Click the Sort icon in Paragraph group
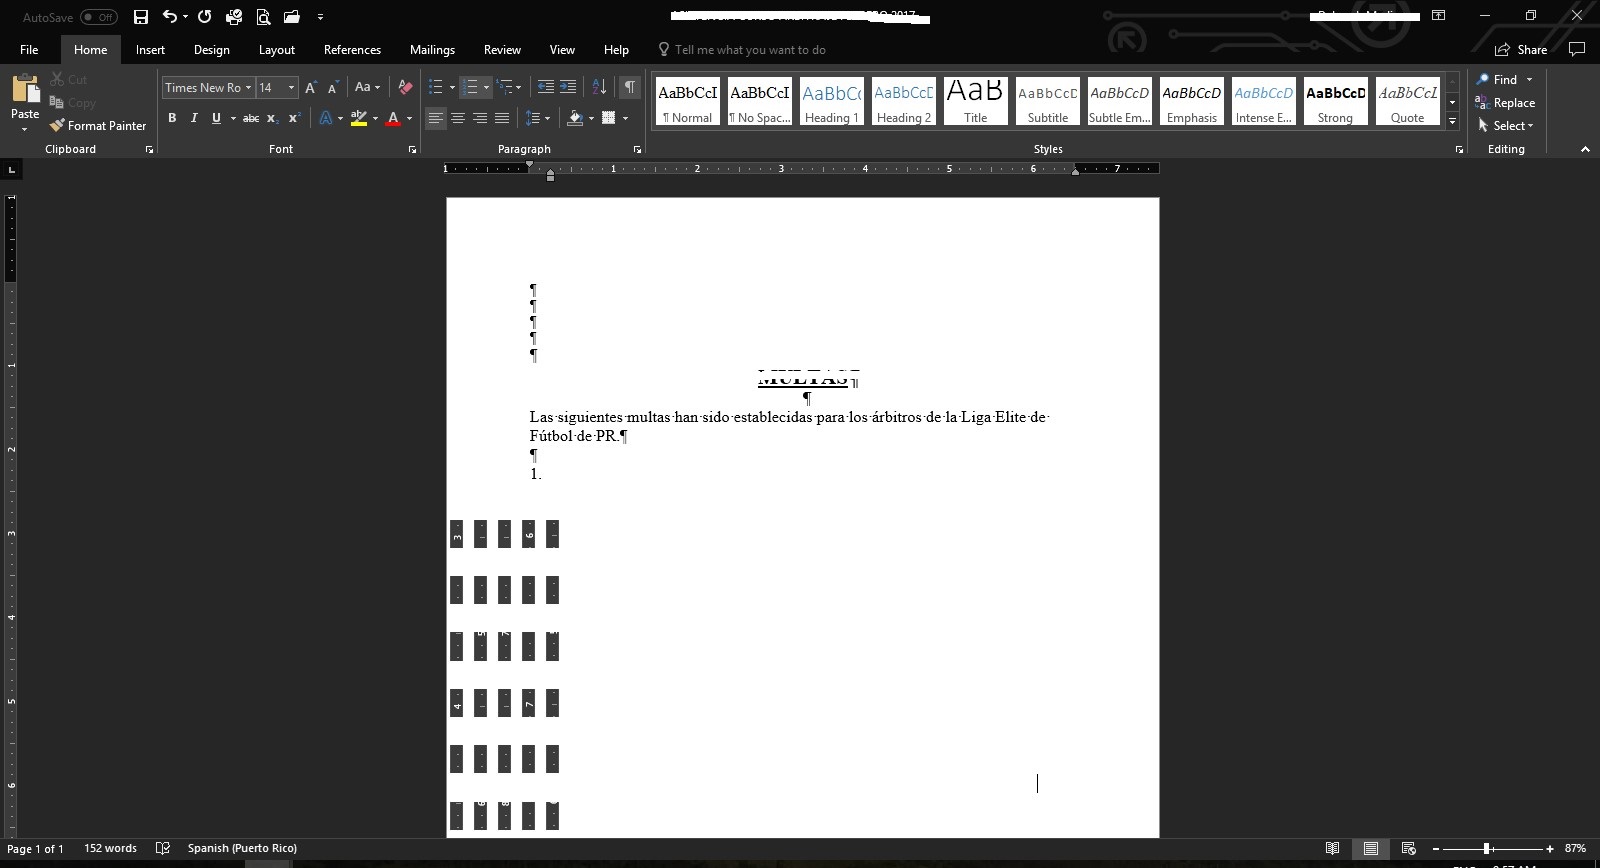The width and height of the screenshot is (1600, 868). 599,87
